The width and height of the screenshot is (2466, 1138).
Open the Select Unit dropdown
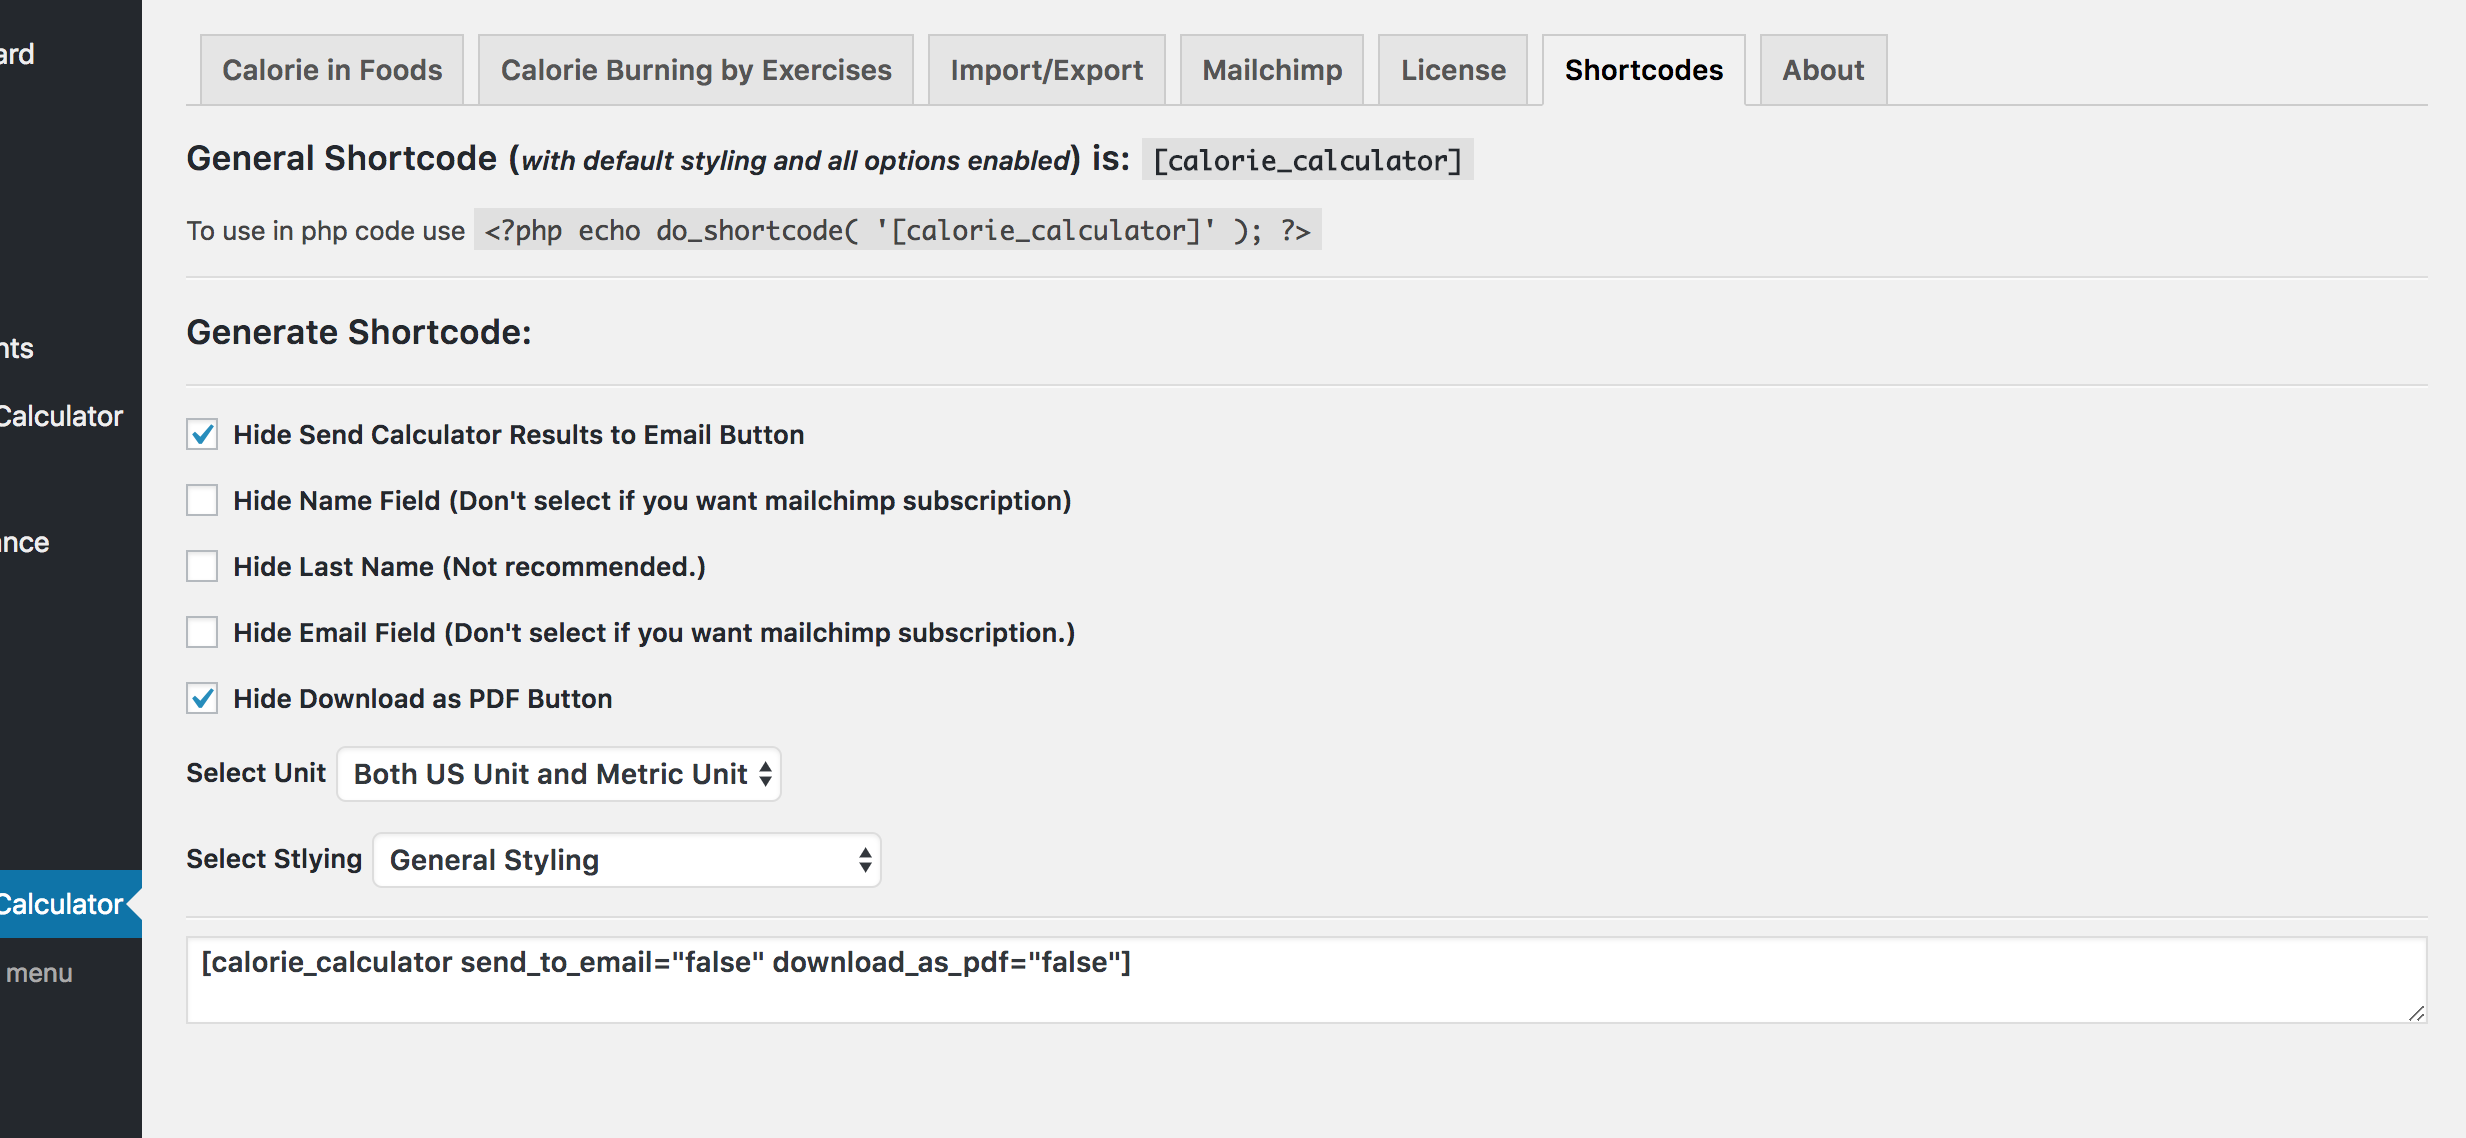(559, 774)
